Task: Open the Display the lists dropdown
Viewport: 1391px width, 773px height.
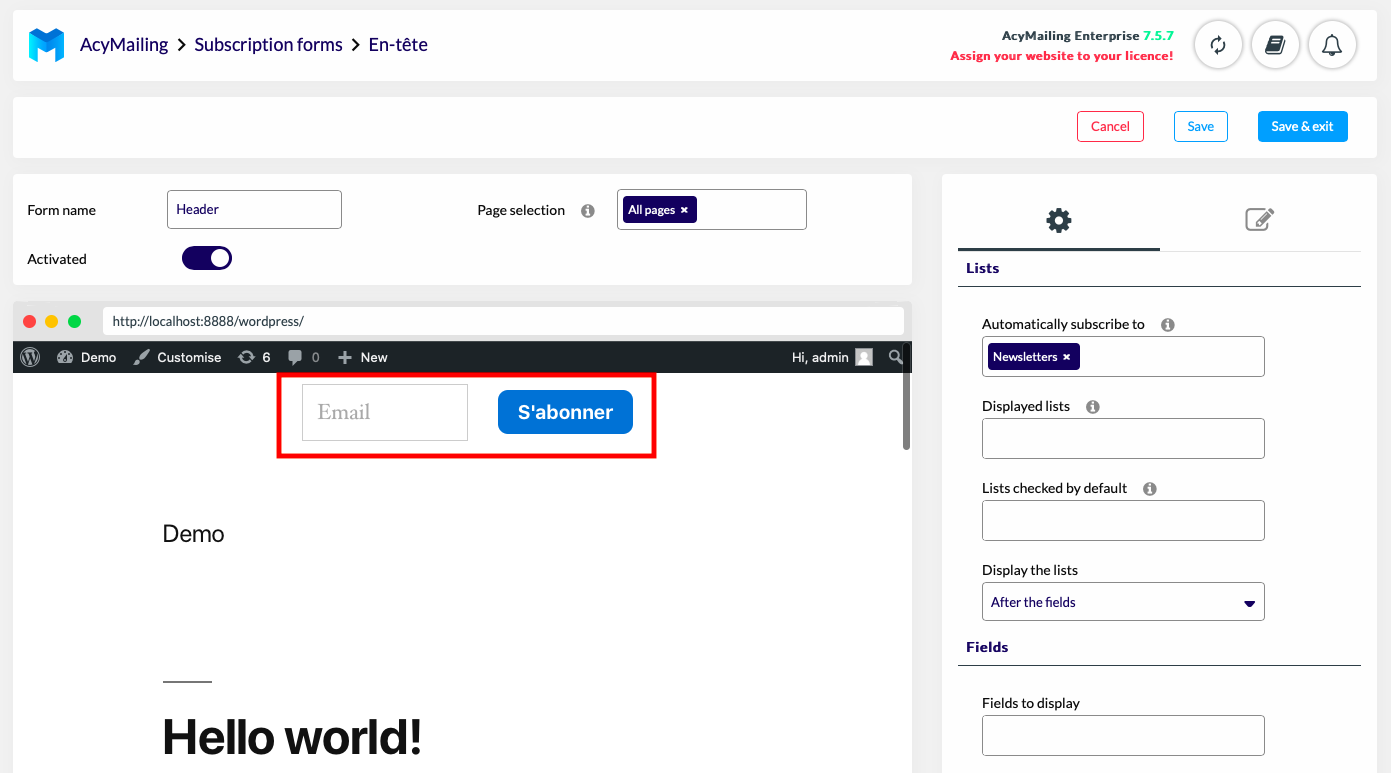Action: (x=1123, y=602)
